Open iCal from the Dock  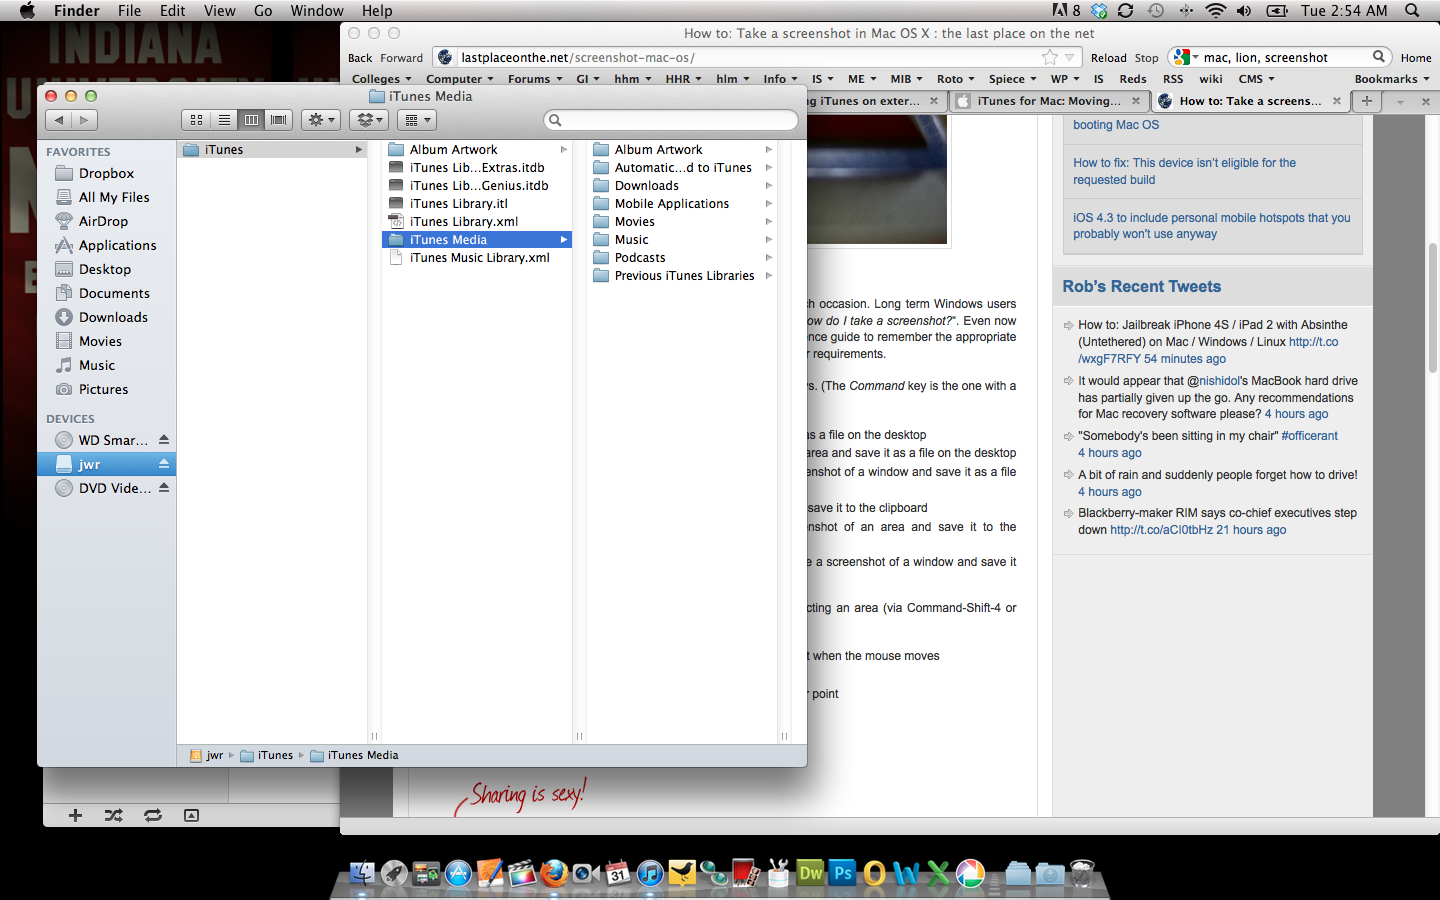[618, 873]
